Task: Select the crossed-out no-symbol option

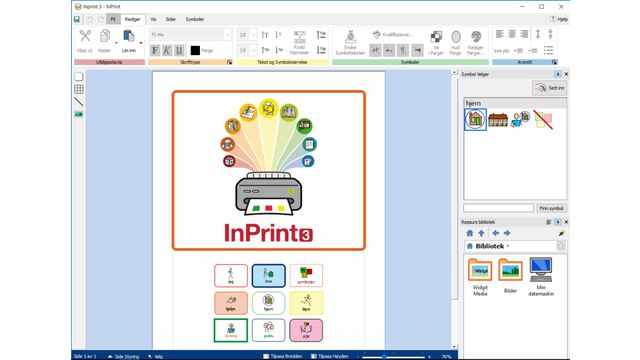Action: (543, 120)
